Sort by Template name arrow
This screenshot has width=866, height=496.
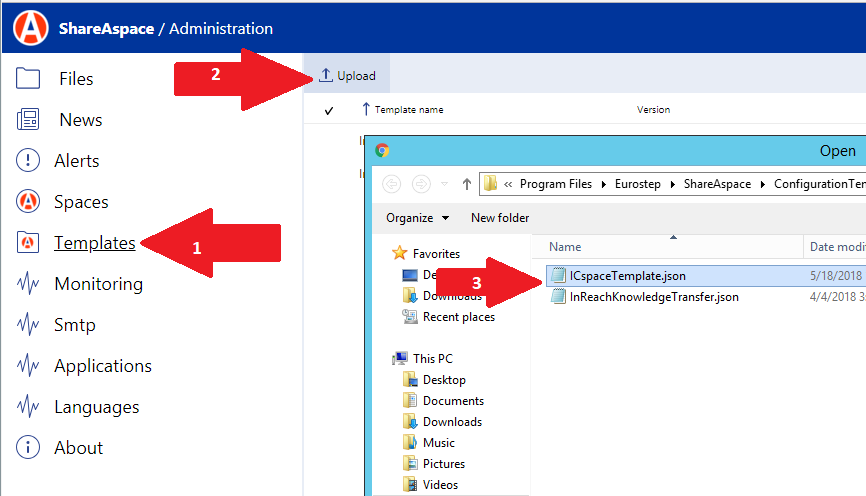click(x=366, y=109)
